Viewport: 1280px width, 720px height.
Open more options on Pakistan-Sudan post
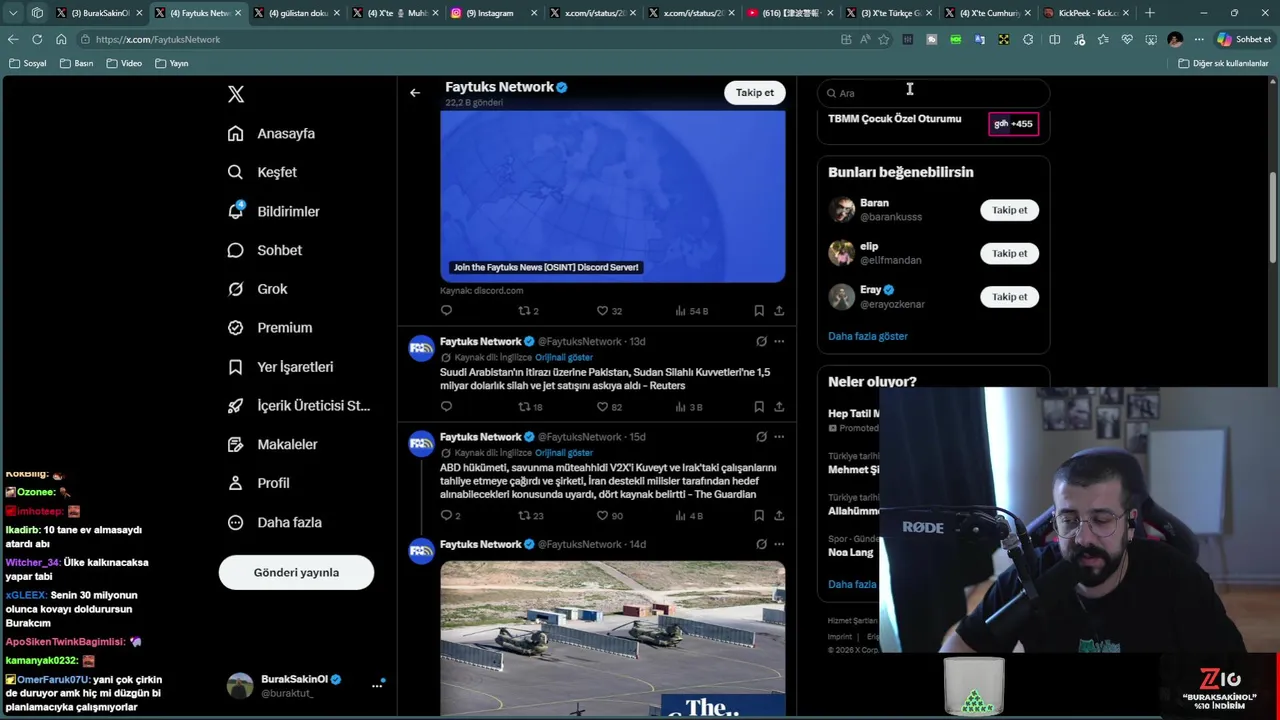pyautogui.click(x=779, y=341)
